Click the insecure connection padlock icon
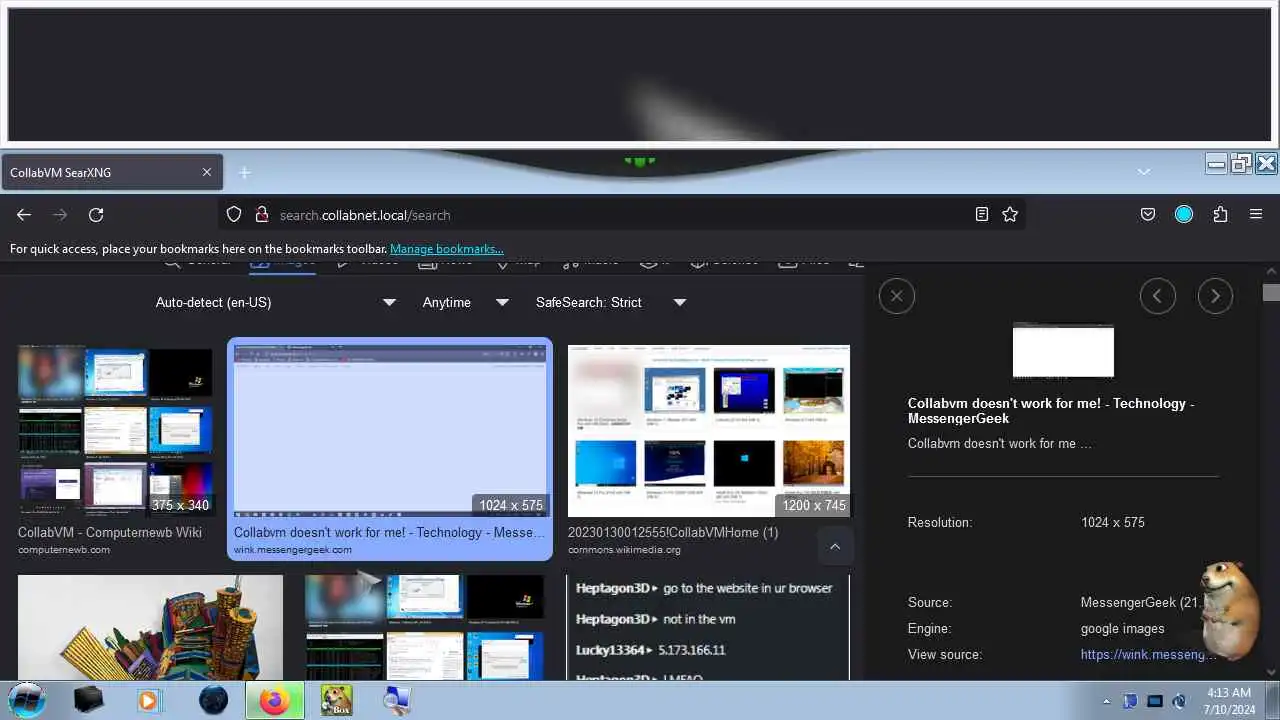This screenshot has height=720, width=1280. 261,214
